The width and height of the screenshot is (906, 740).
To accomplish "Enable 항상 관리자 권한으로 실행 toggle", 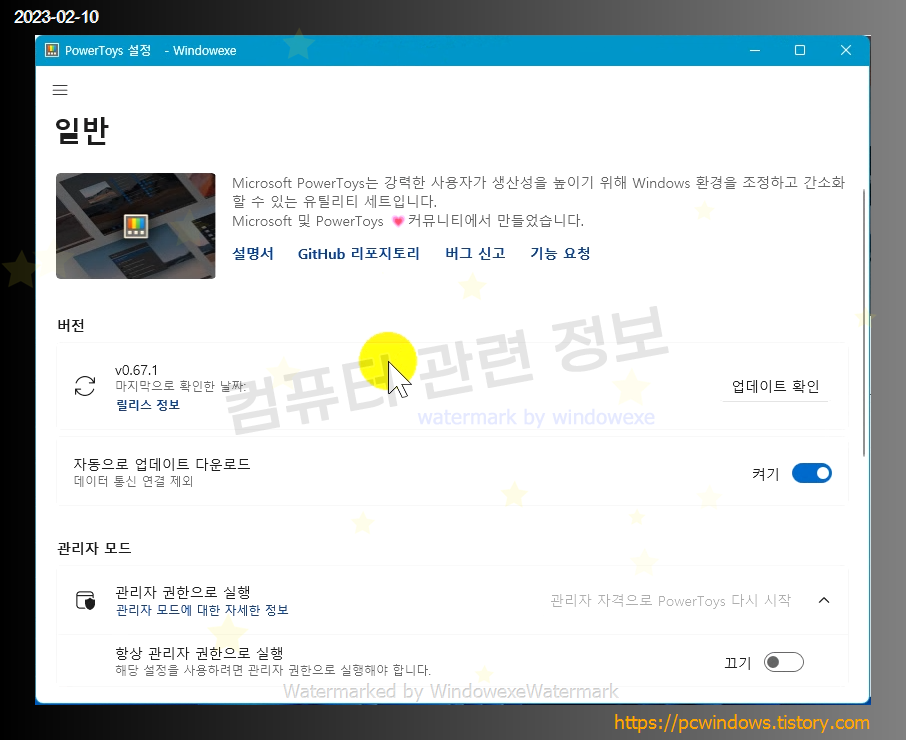I will point(784,662).
